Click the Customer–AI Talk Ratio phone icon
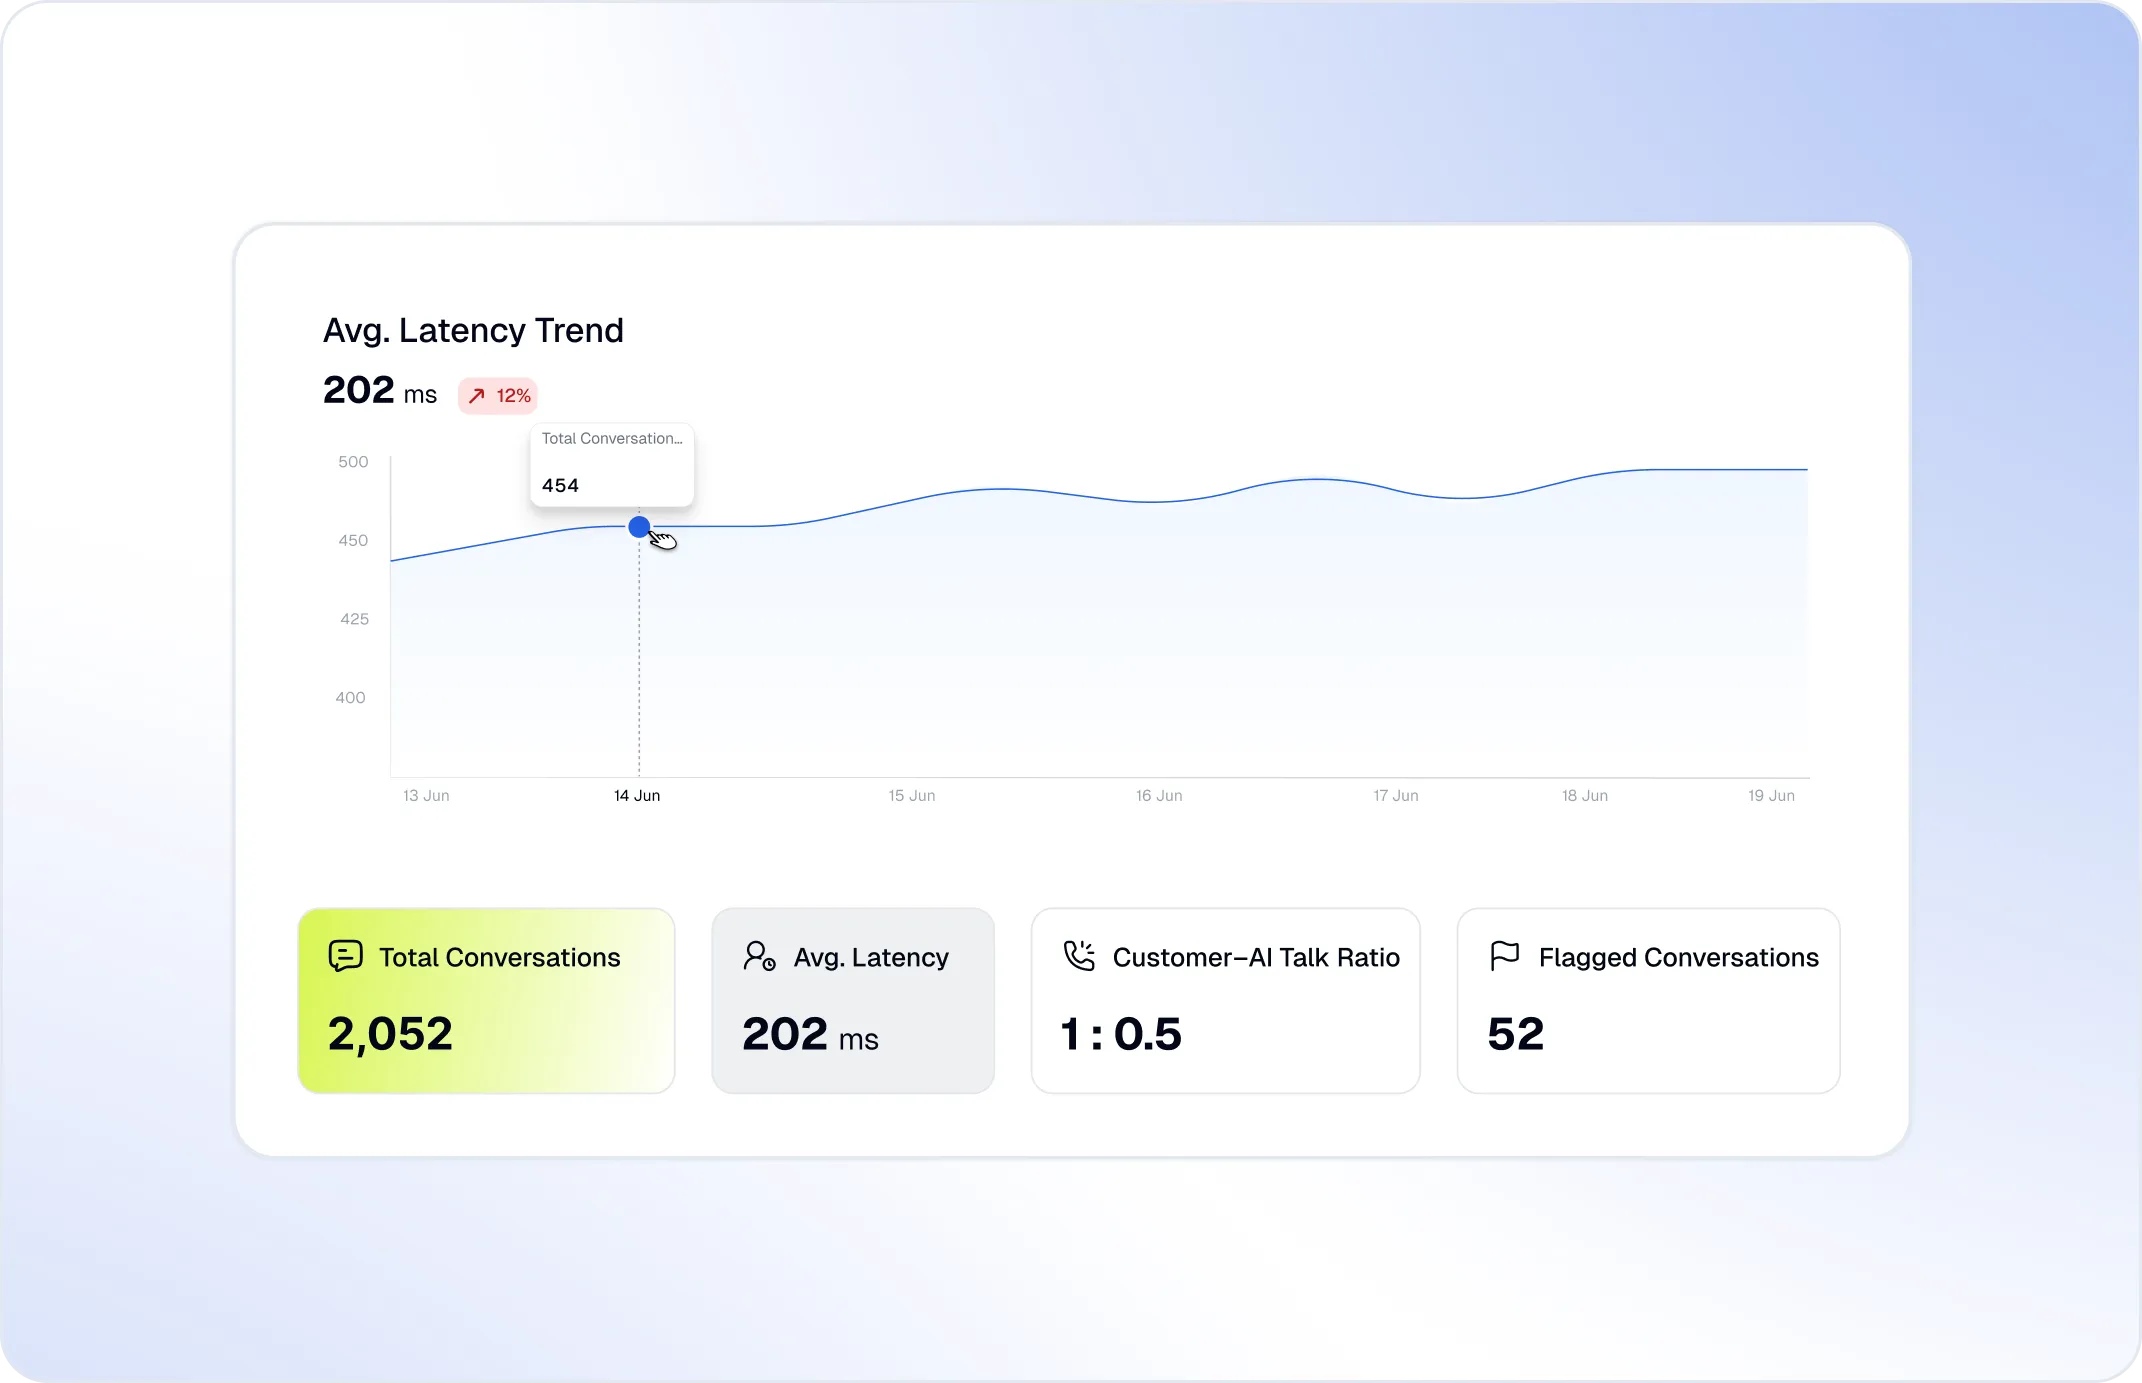2142x1383 pixels. click(x=1079, y=956)
